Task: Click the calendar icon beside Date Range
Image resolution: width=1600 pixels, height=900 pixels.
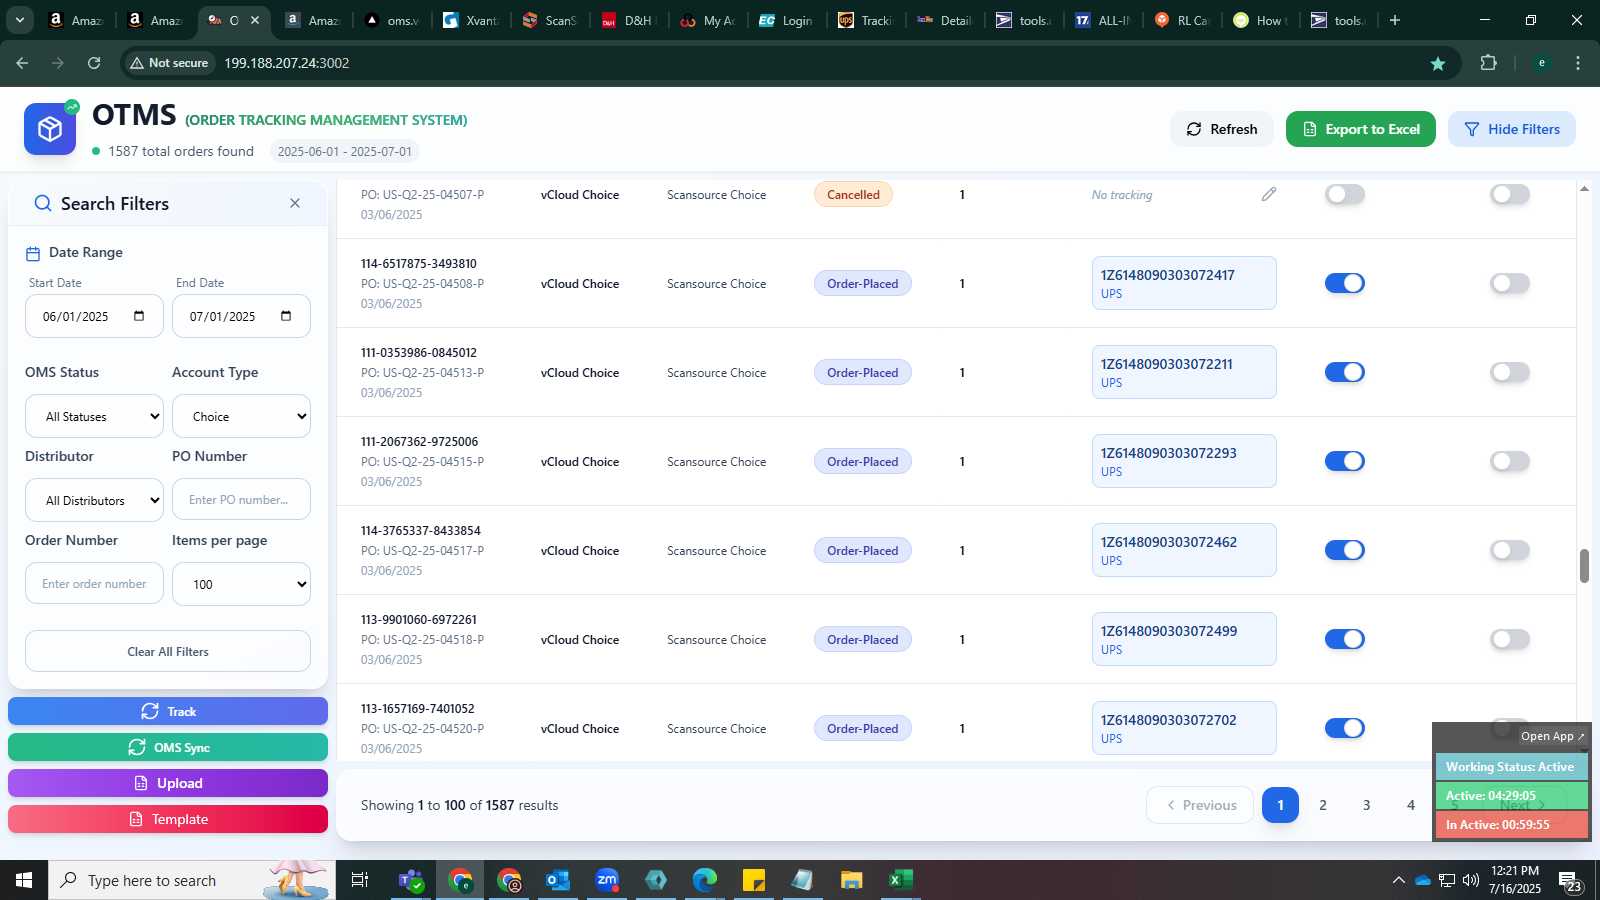Action: (33, 253)
